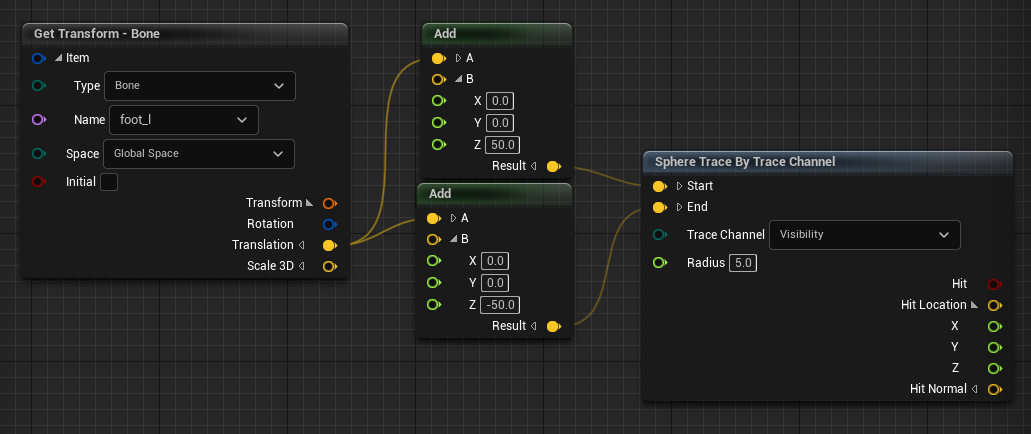1031x434 pixels.
Task: Click the End input pin on Sphere Trace
Action: [659, 208]
